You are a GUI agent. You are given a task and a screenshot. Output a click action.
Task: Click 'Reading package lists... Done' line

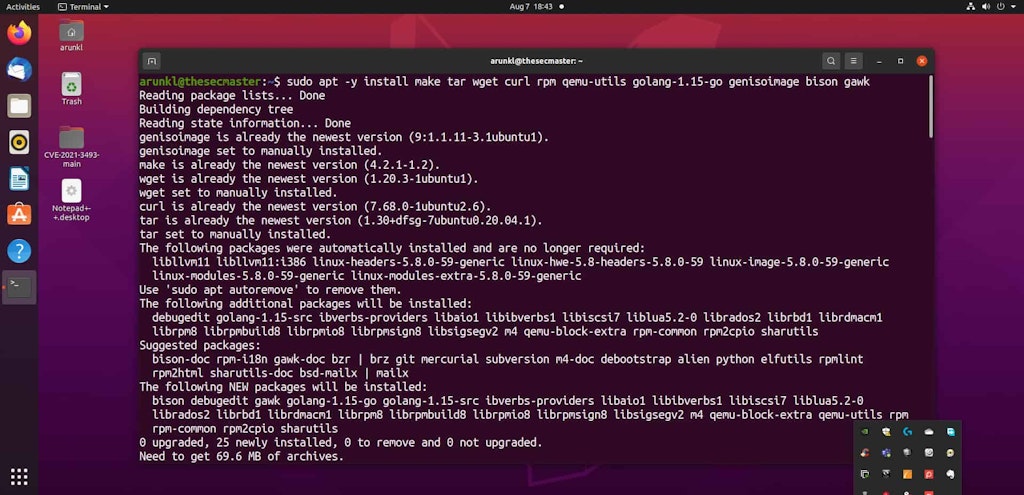coord(232,95)
